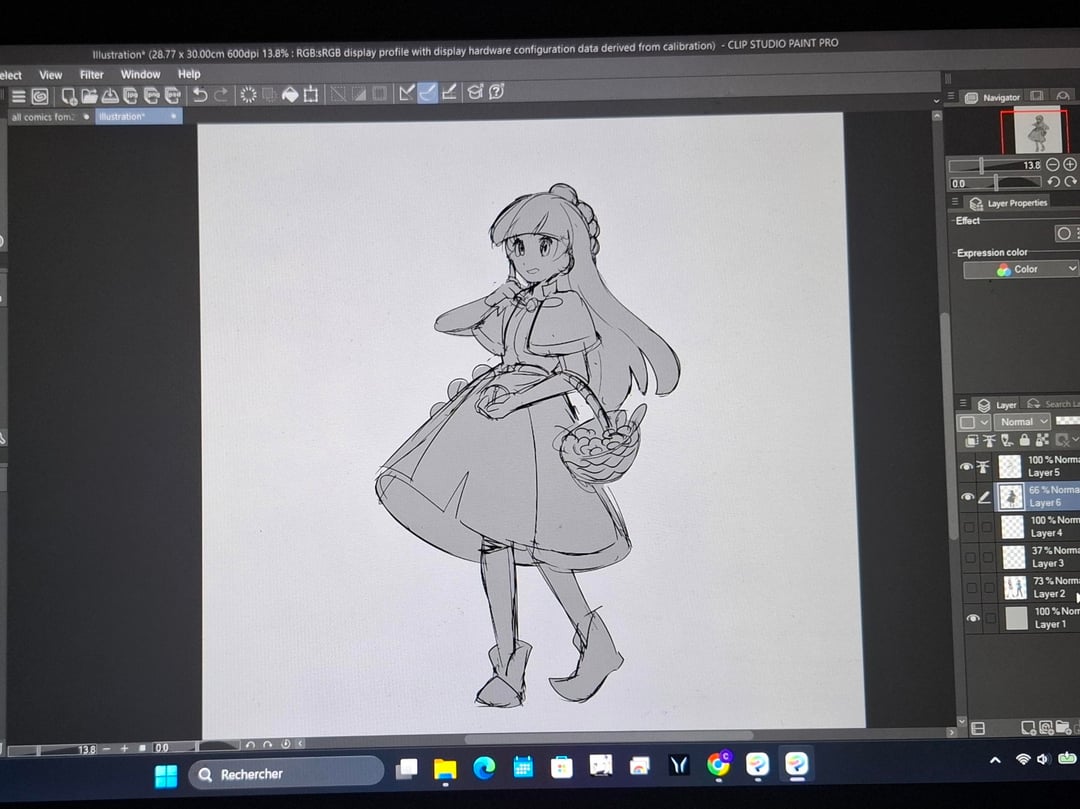Click the Fill bucket icon in command bar

pos(290,95)
